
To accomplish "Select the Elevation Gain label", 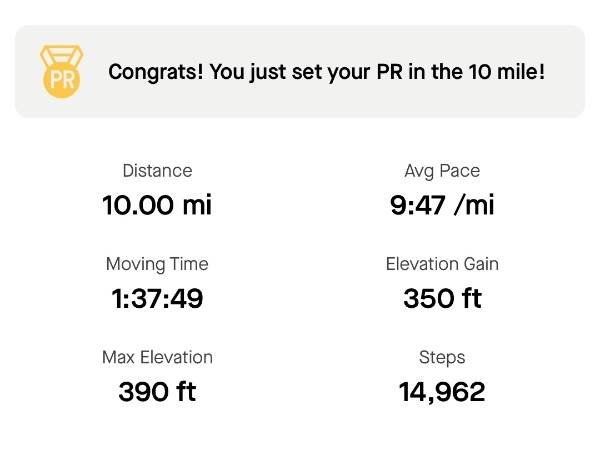I will pyautogui.click(x=442, y=264).
